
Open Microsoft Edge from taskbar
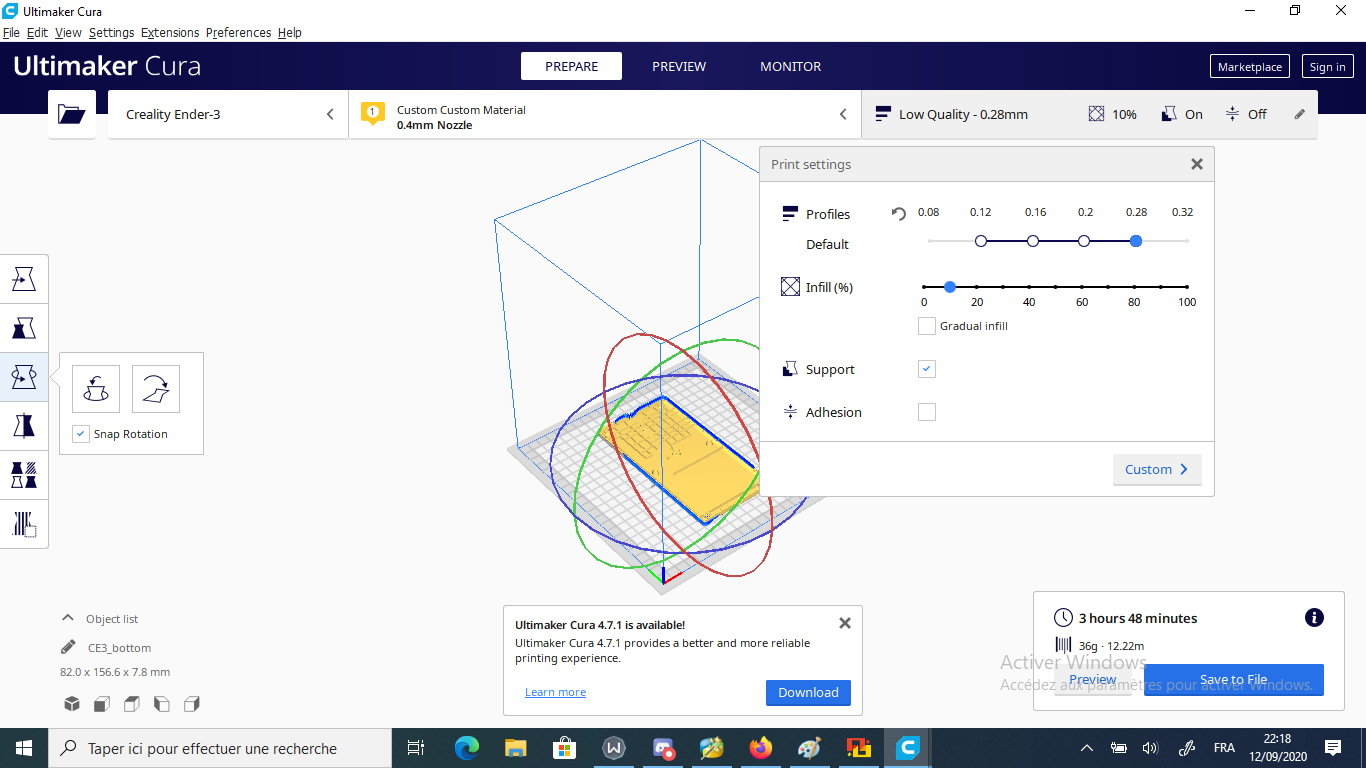coord(466,748)
